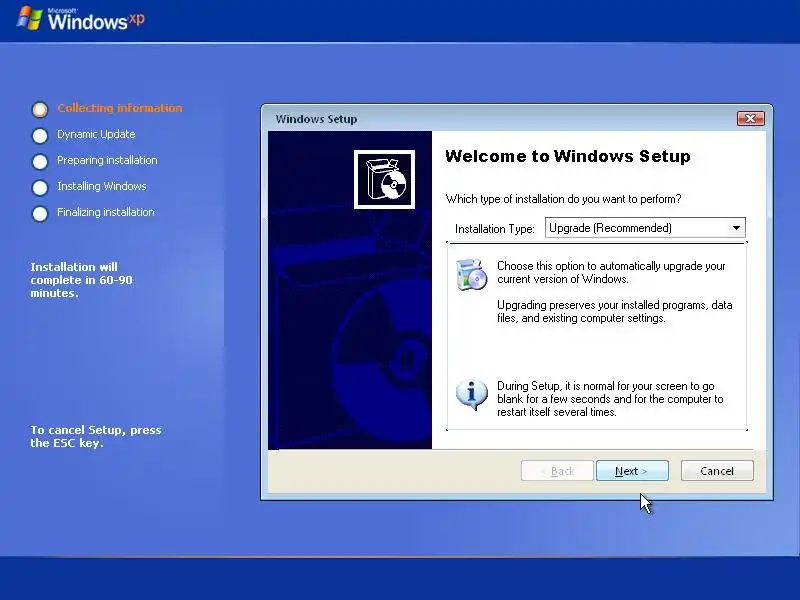Click the Cancel button
The height and width of the screenshot is (600, 800).
tap(717, 470)
